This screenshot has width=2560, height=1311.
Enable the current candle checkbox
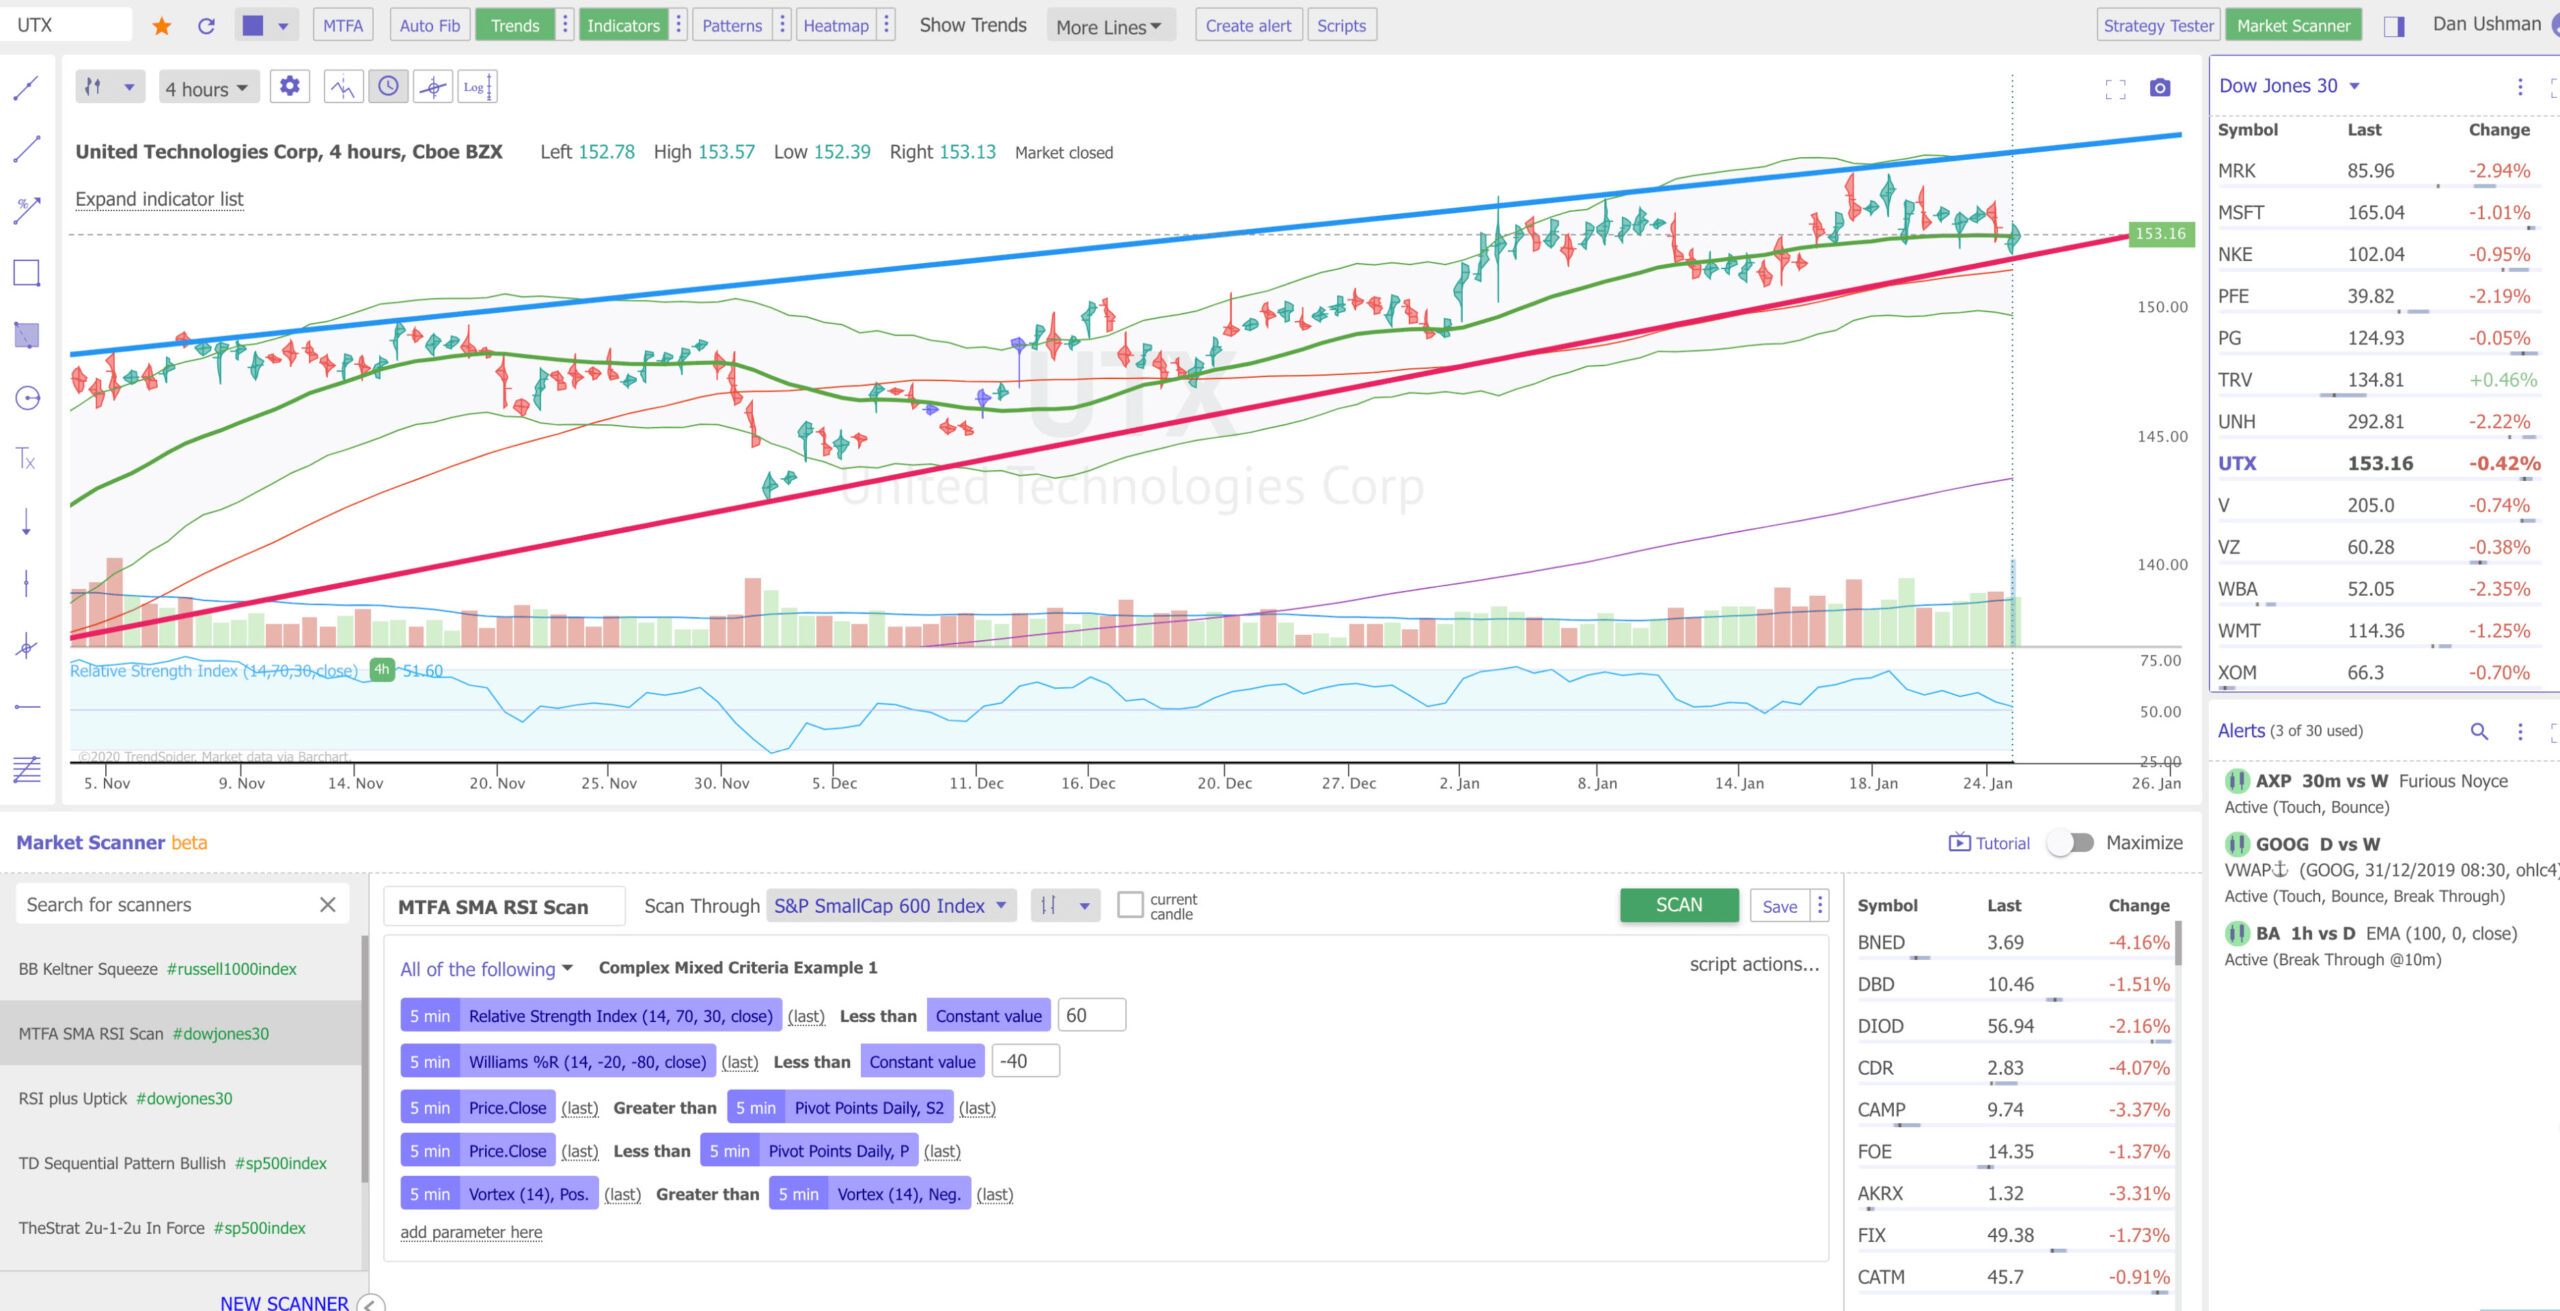click(1130, 905)
